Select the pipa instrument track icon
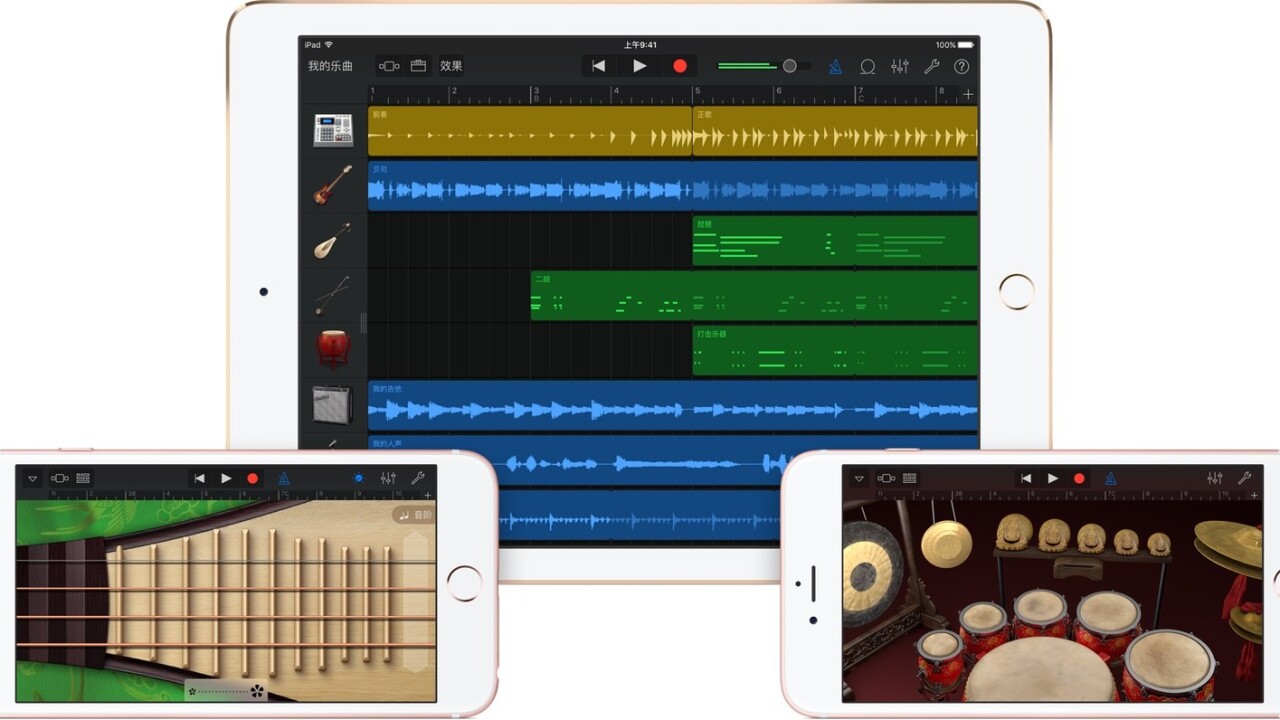This screenshot has height=720, width=1280. coord(333,241)
